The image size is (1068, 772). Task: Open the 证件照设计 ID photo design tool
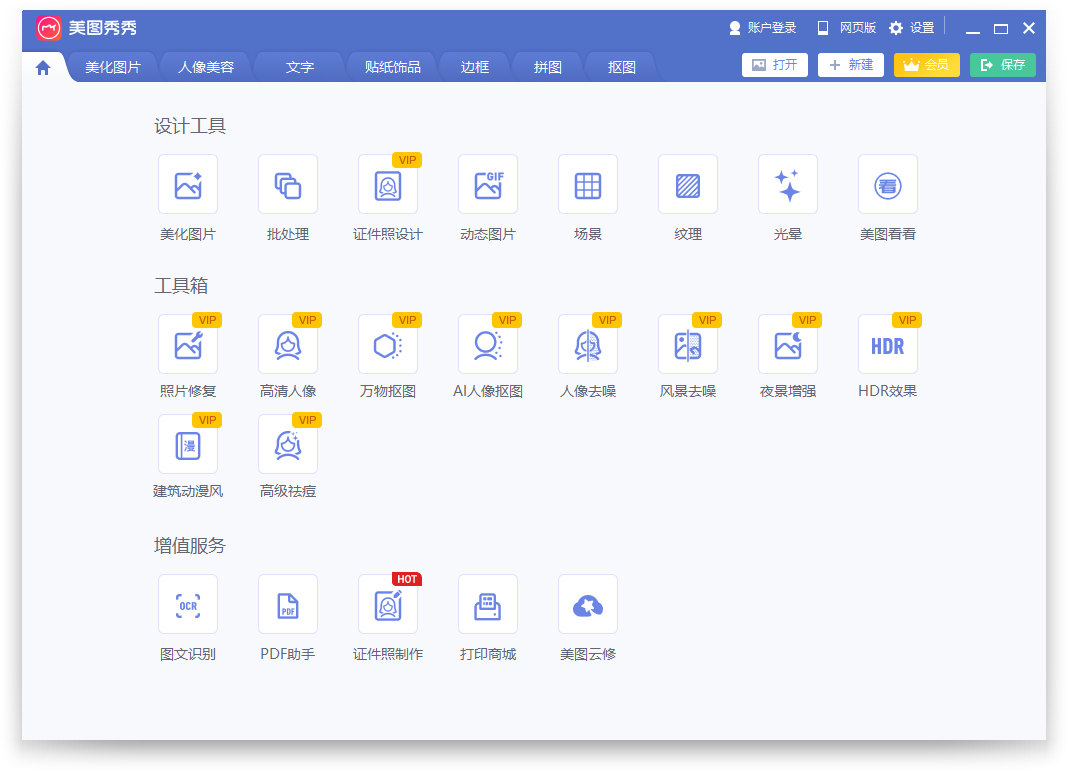tap(388, 184)
